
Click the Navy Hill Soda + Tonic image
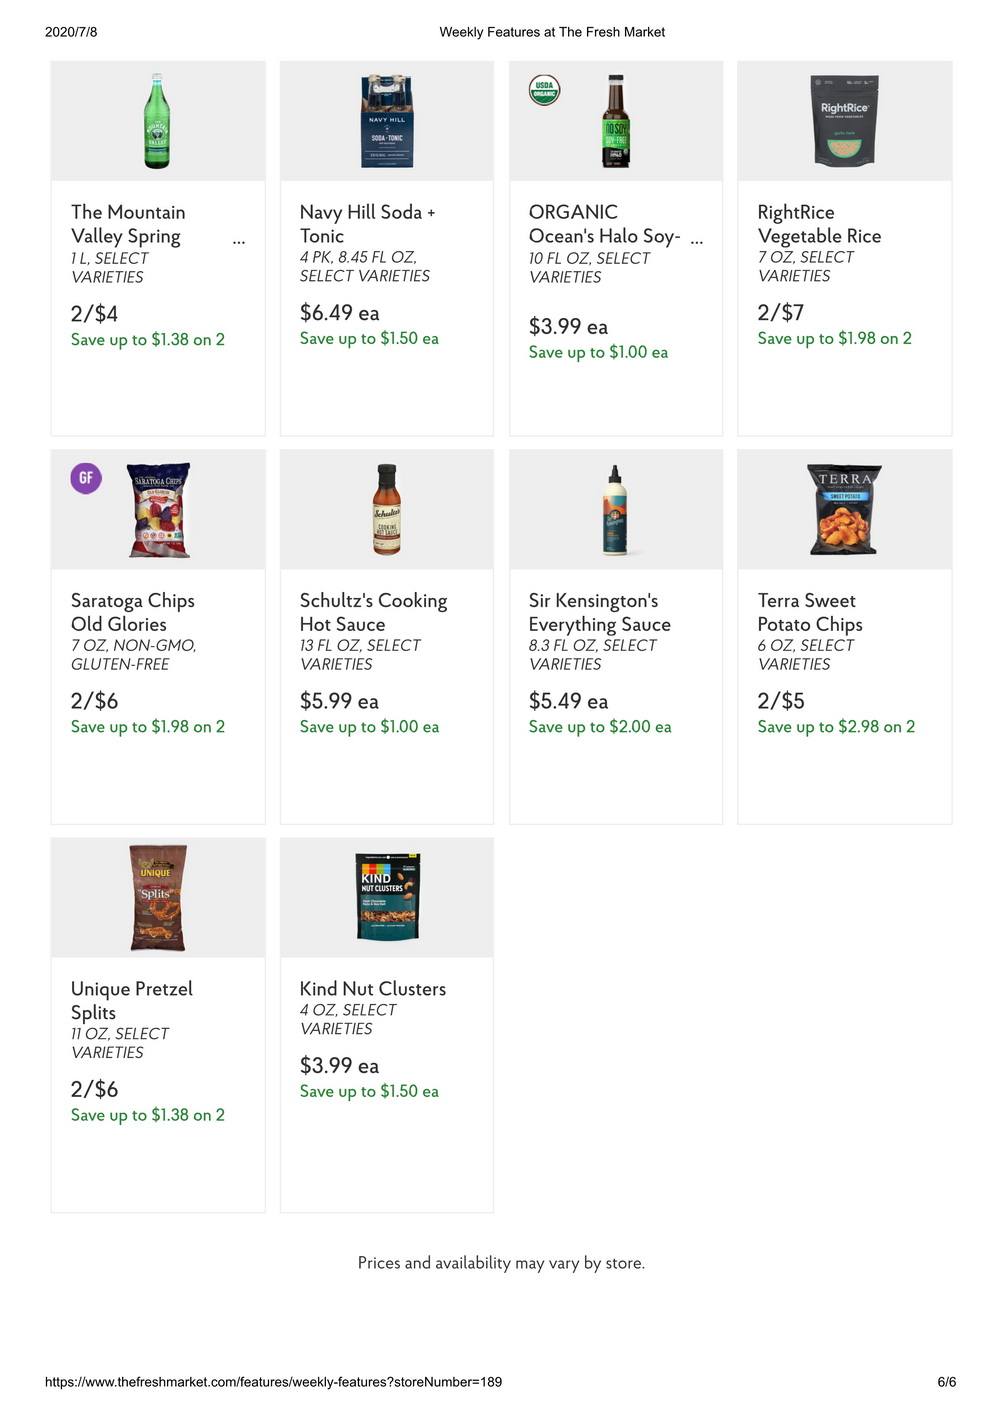point(387,121)
